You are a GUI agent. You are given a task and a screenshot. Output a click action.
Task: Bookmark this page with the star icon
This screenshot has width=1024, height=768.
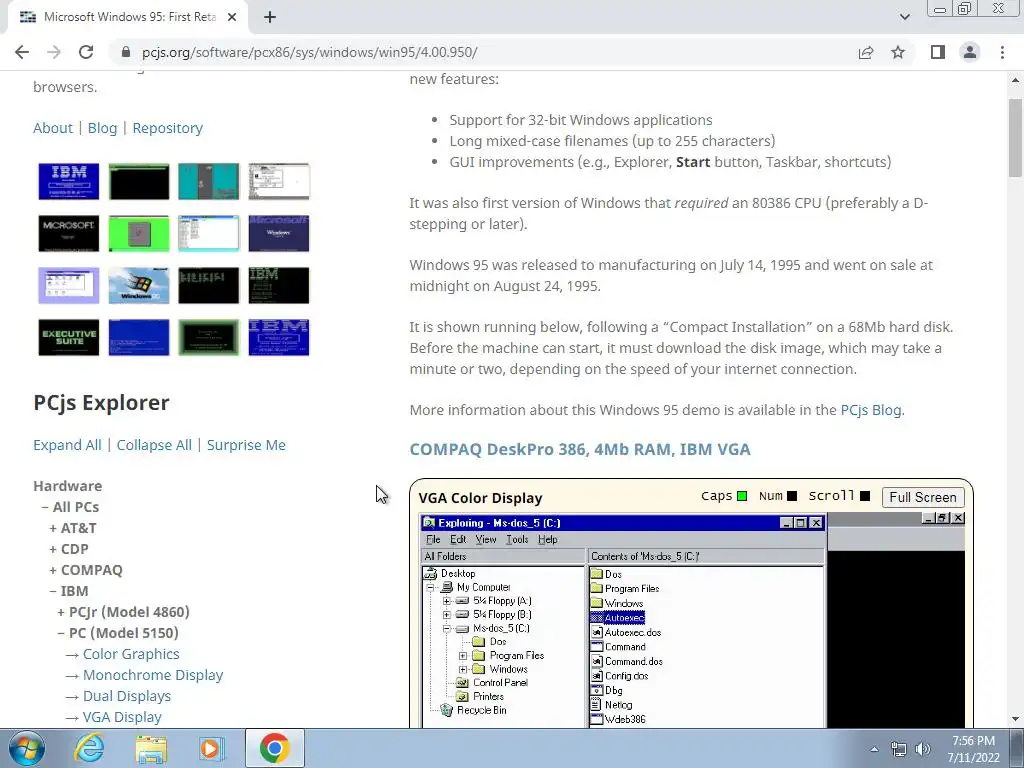point(898,52)
